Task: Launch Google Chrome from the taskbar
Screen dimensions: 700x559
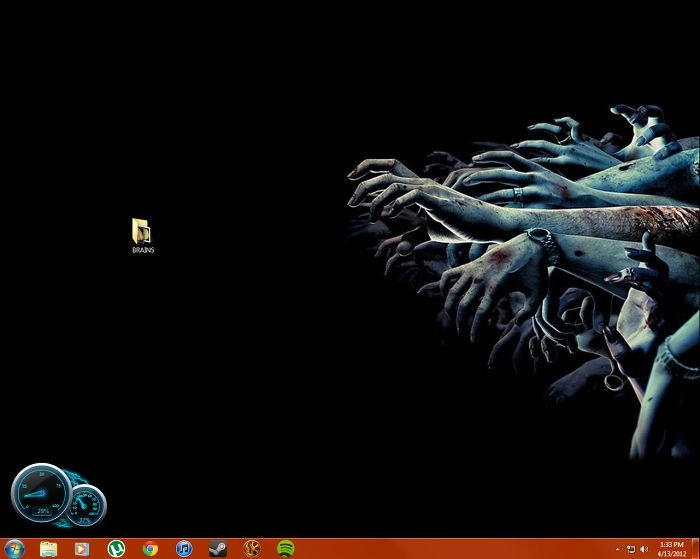Action: tap(150, 548)
